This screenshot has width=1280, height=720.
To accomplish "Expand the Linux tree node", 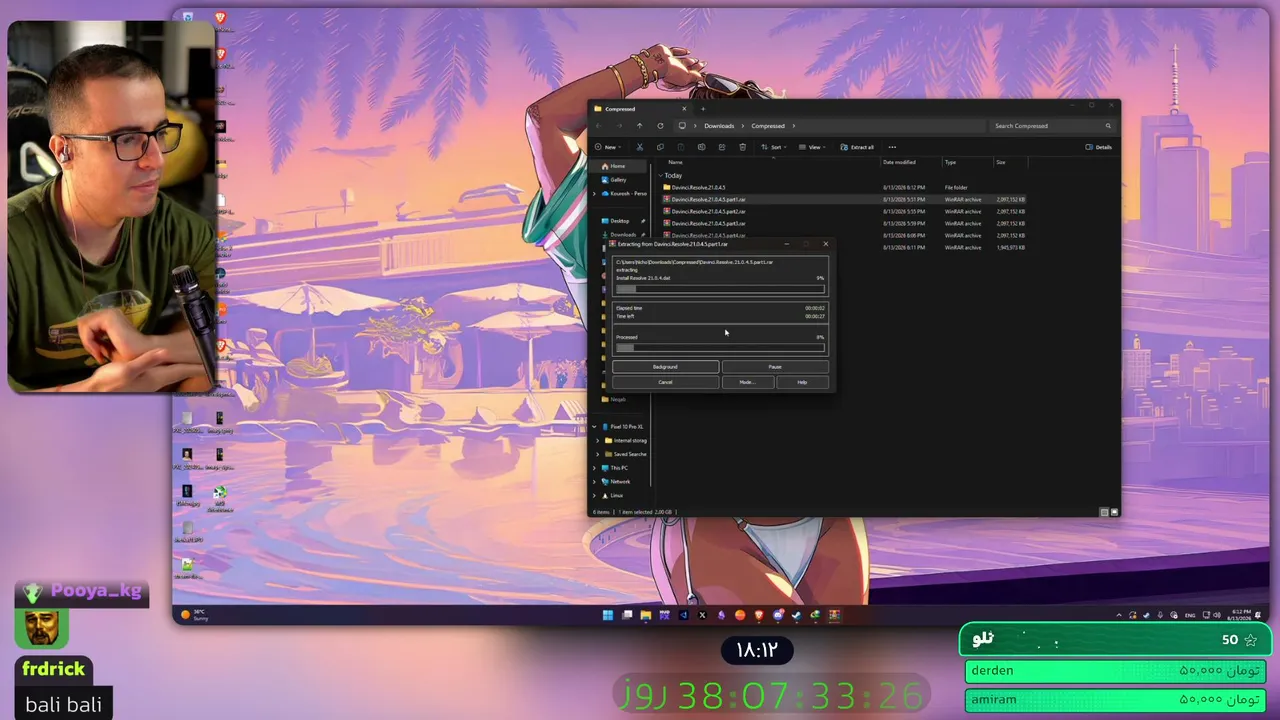I will (594, 495).
